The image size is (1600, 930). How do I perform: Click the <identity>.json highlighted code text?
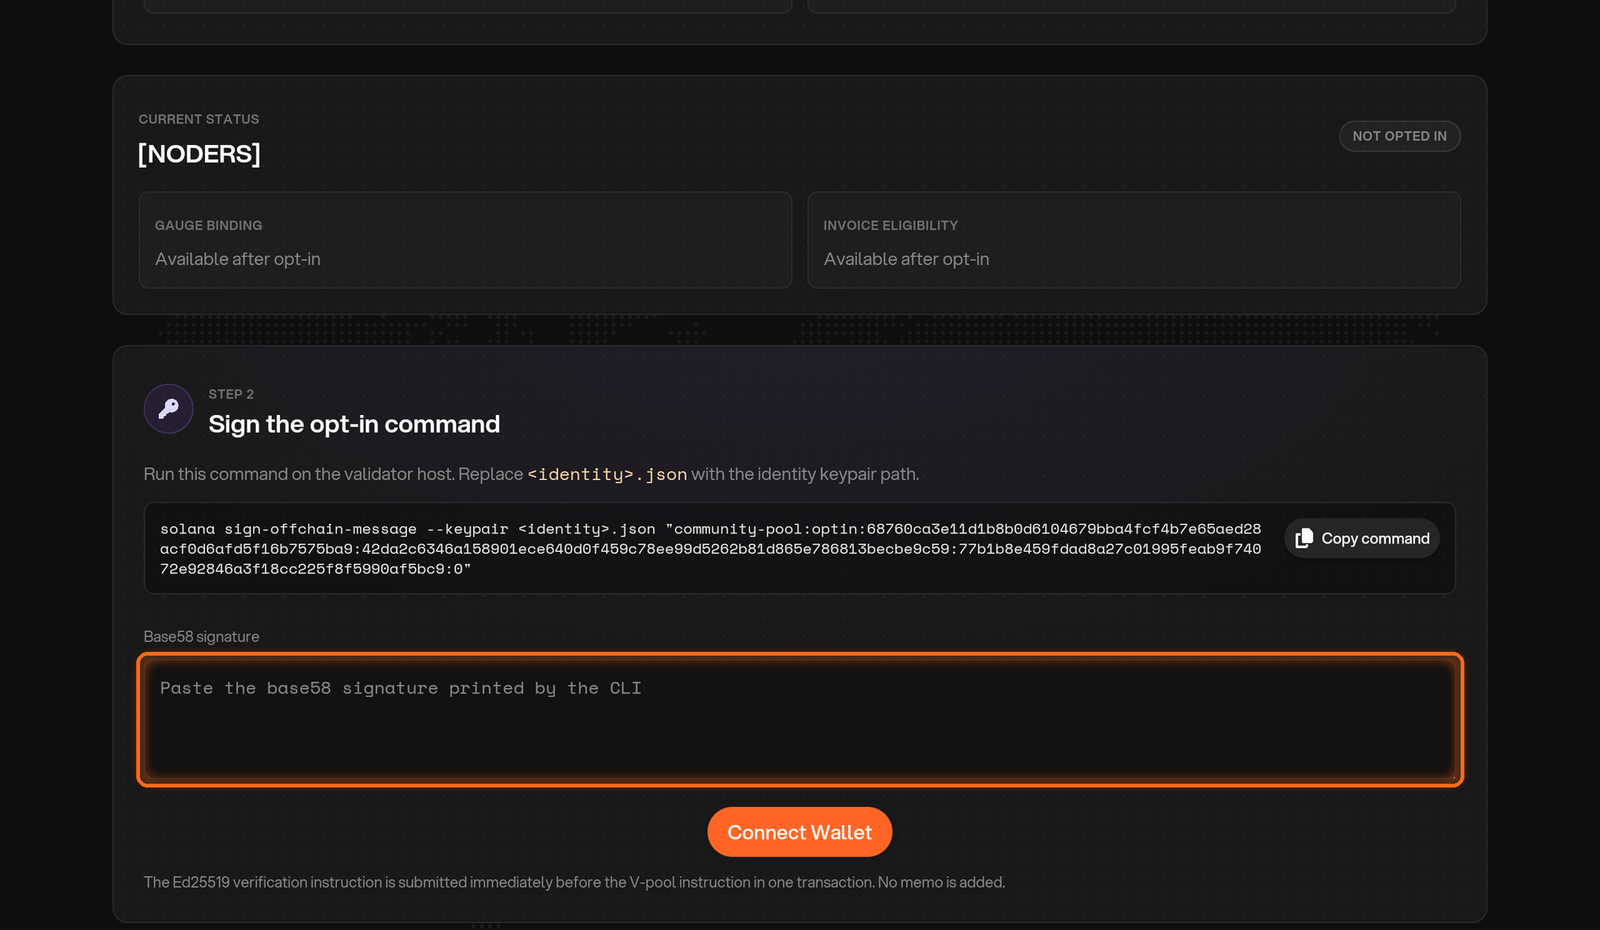[x=608, y=474]
